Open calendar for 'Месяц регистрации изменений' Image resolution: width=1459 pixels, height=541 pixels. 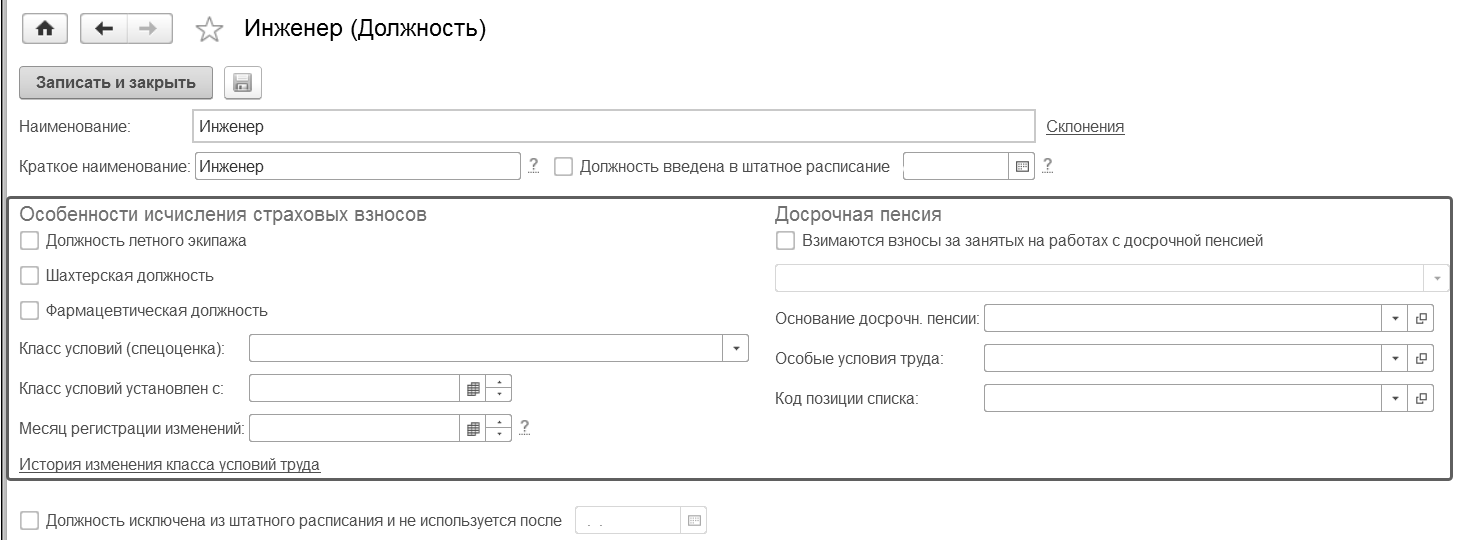click(474, 428)
